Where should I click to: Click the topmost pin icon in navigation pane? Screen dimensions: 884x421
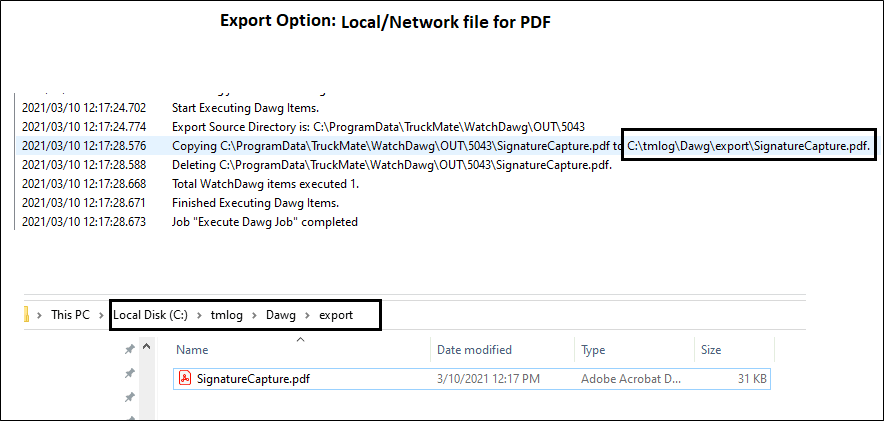point(129,350)
